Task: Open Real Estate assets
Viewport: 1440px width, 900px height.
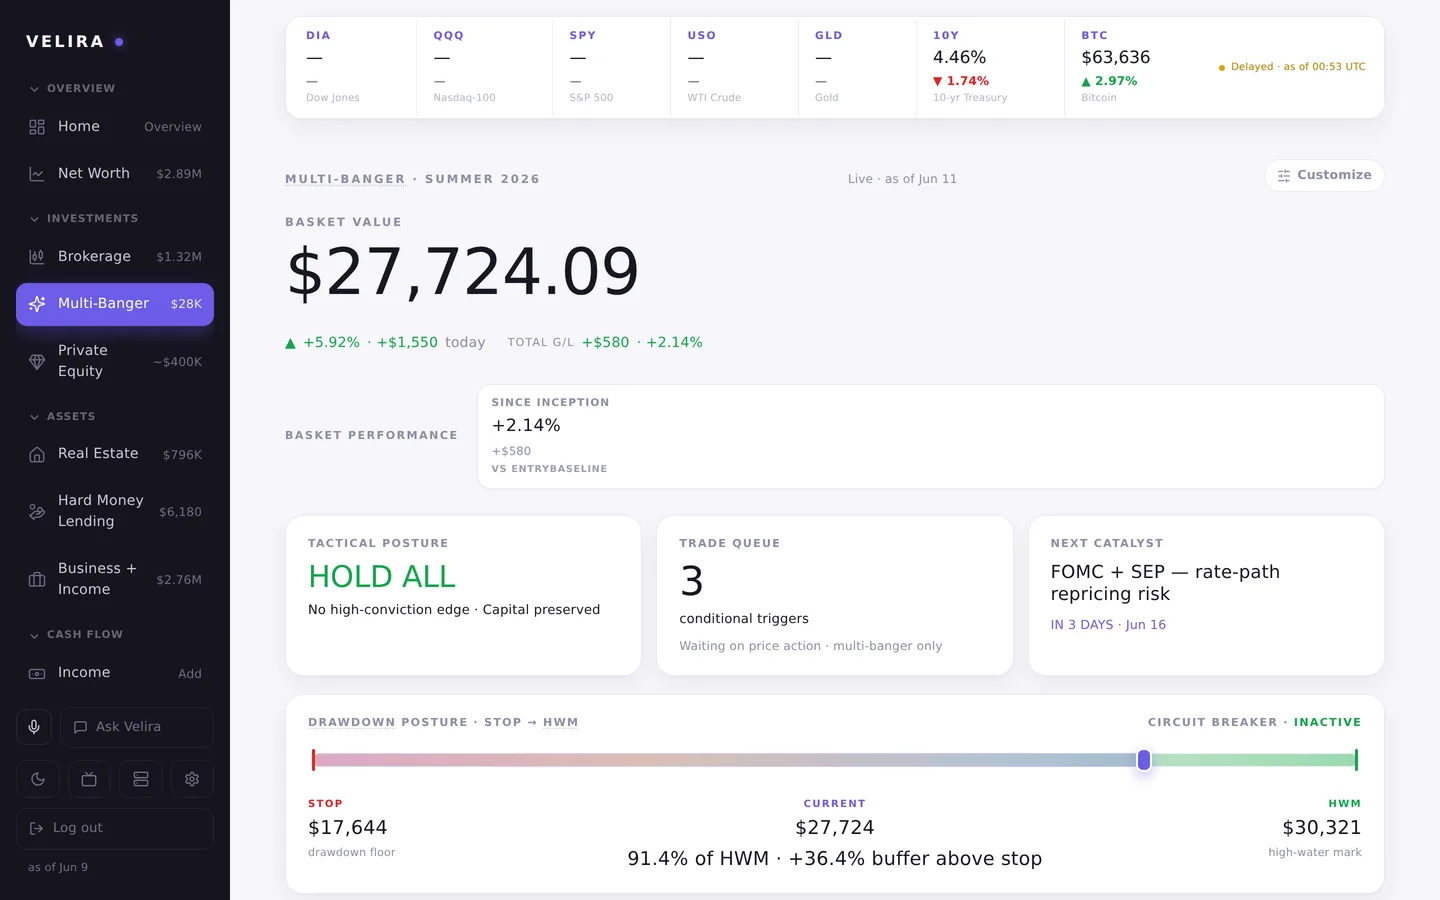Action: point(115,454)
